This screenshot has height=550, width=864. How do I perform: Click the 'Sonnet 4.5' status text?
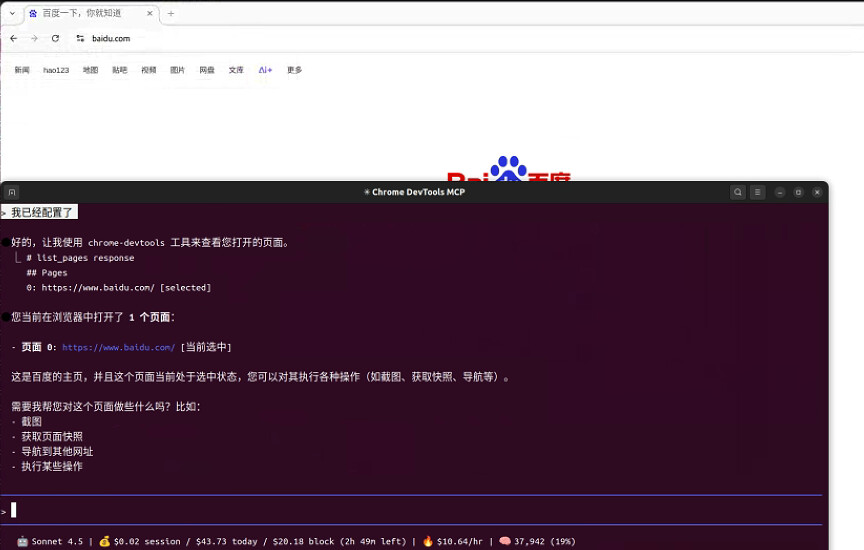coord(57,542)
